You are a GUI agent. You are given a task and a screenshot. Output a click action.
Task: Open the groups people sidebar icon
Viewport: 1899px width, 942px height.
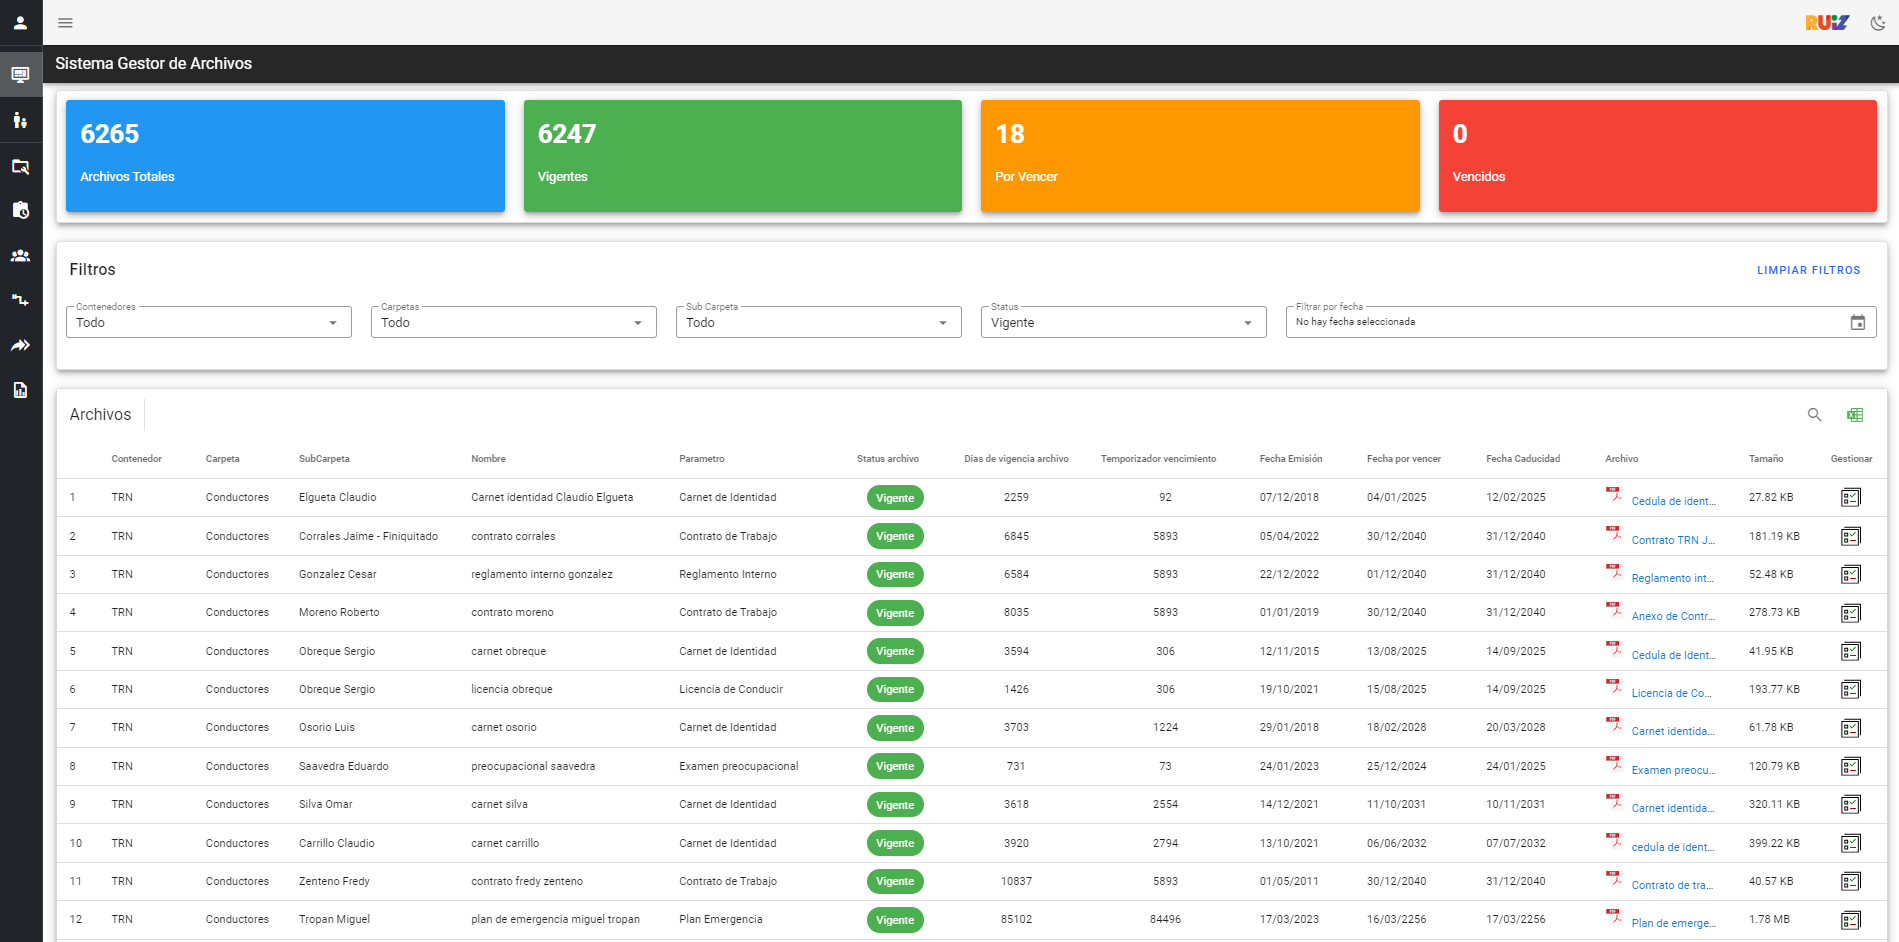pos(20,256)
